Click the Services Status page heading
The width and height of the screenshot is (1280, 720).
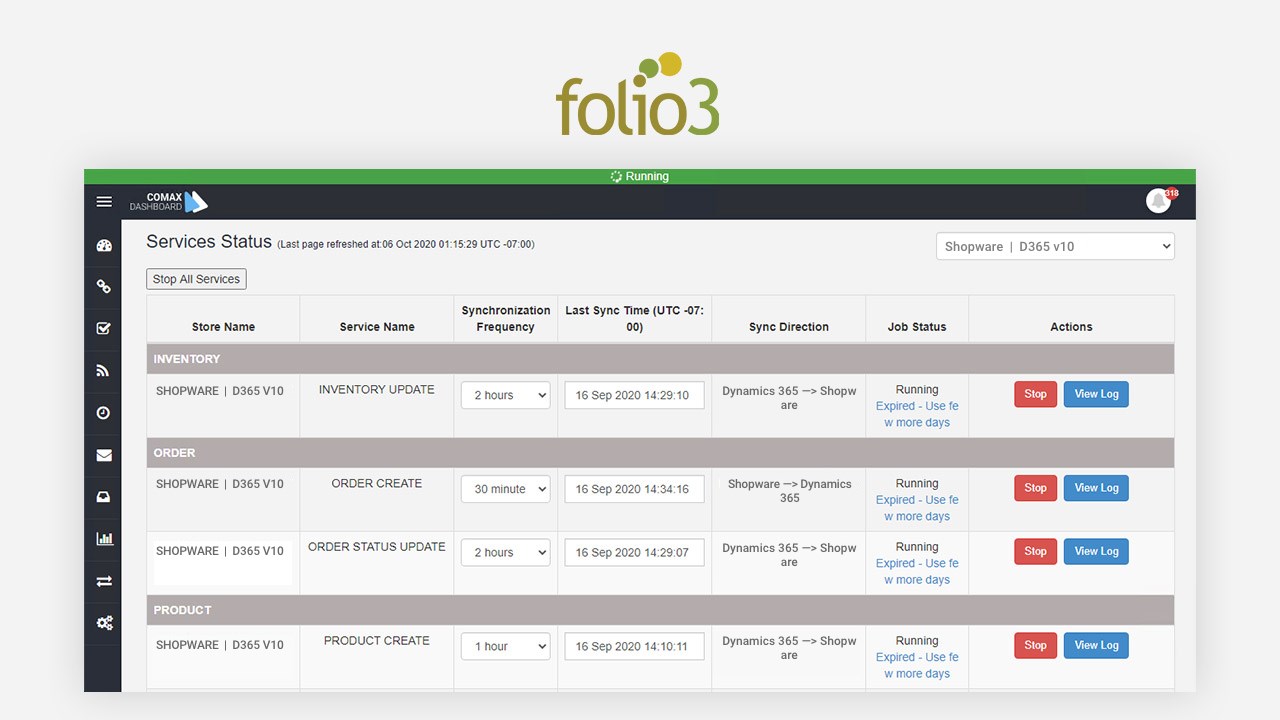pos(209,241)
